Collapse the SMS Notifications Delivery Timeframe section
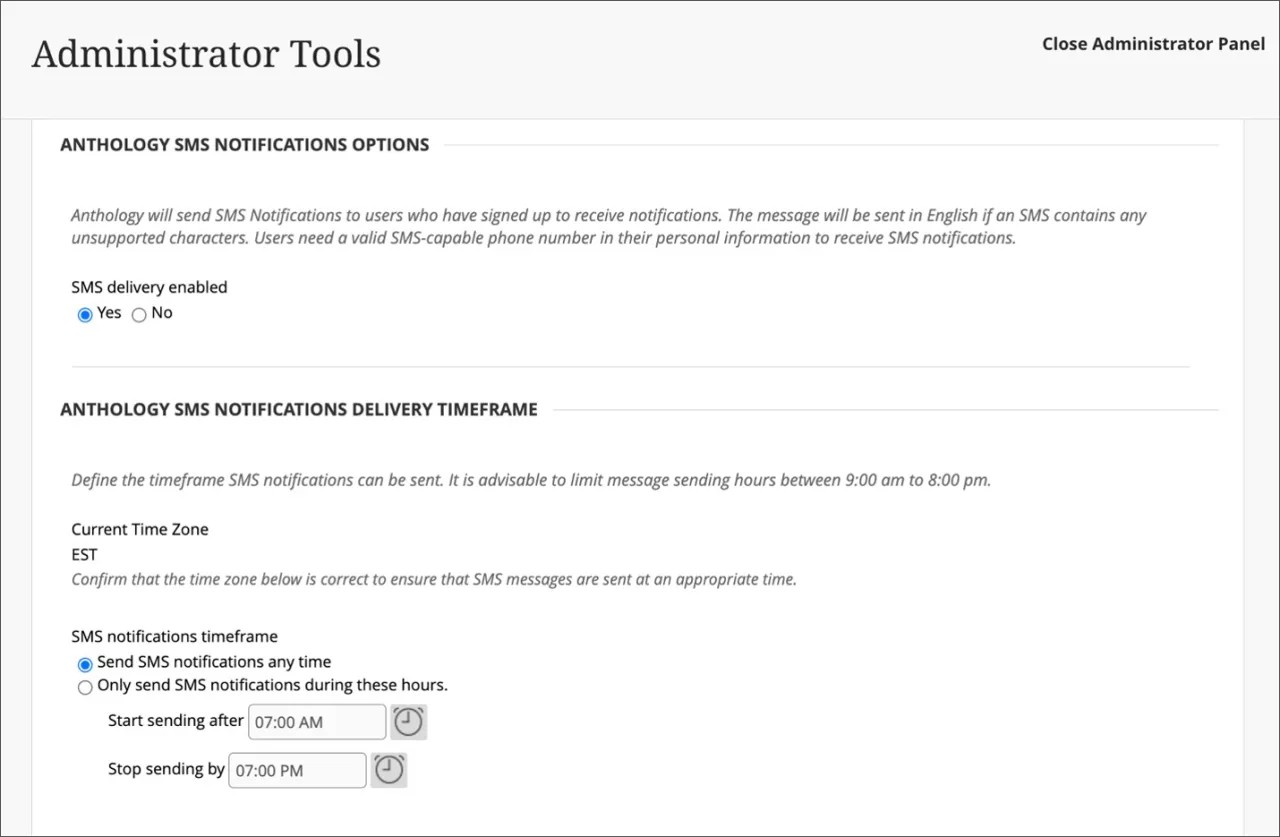The image size is (1280, 837). [x=299, y=409]
